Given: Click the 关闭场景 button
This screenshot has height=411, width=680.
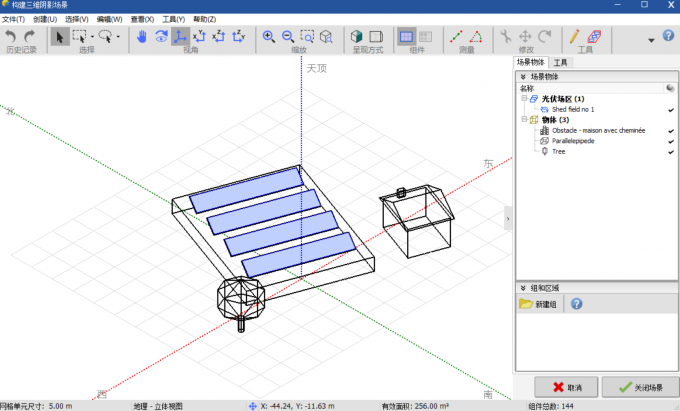Looking at the screenshot, I should tap(641, 387).
